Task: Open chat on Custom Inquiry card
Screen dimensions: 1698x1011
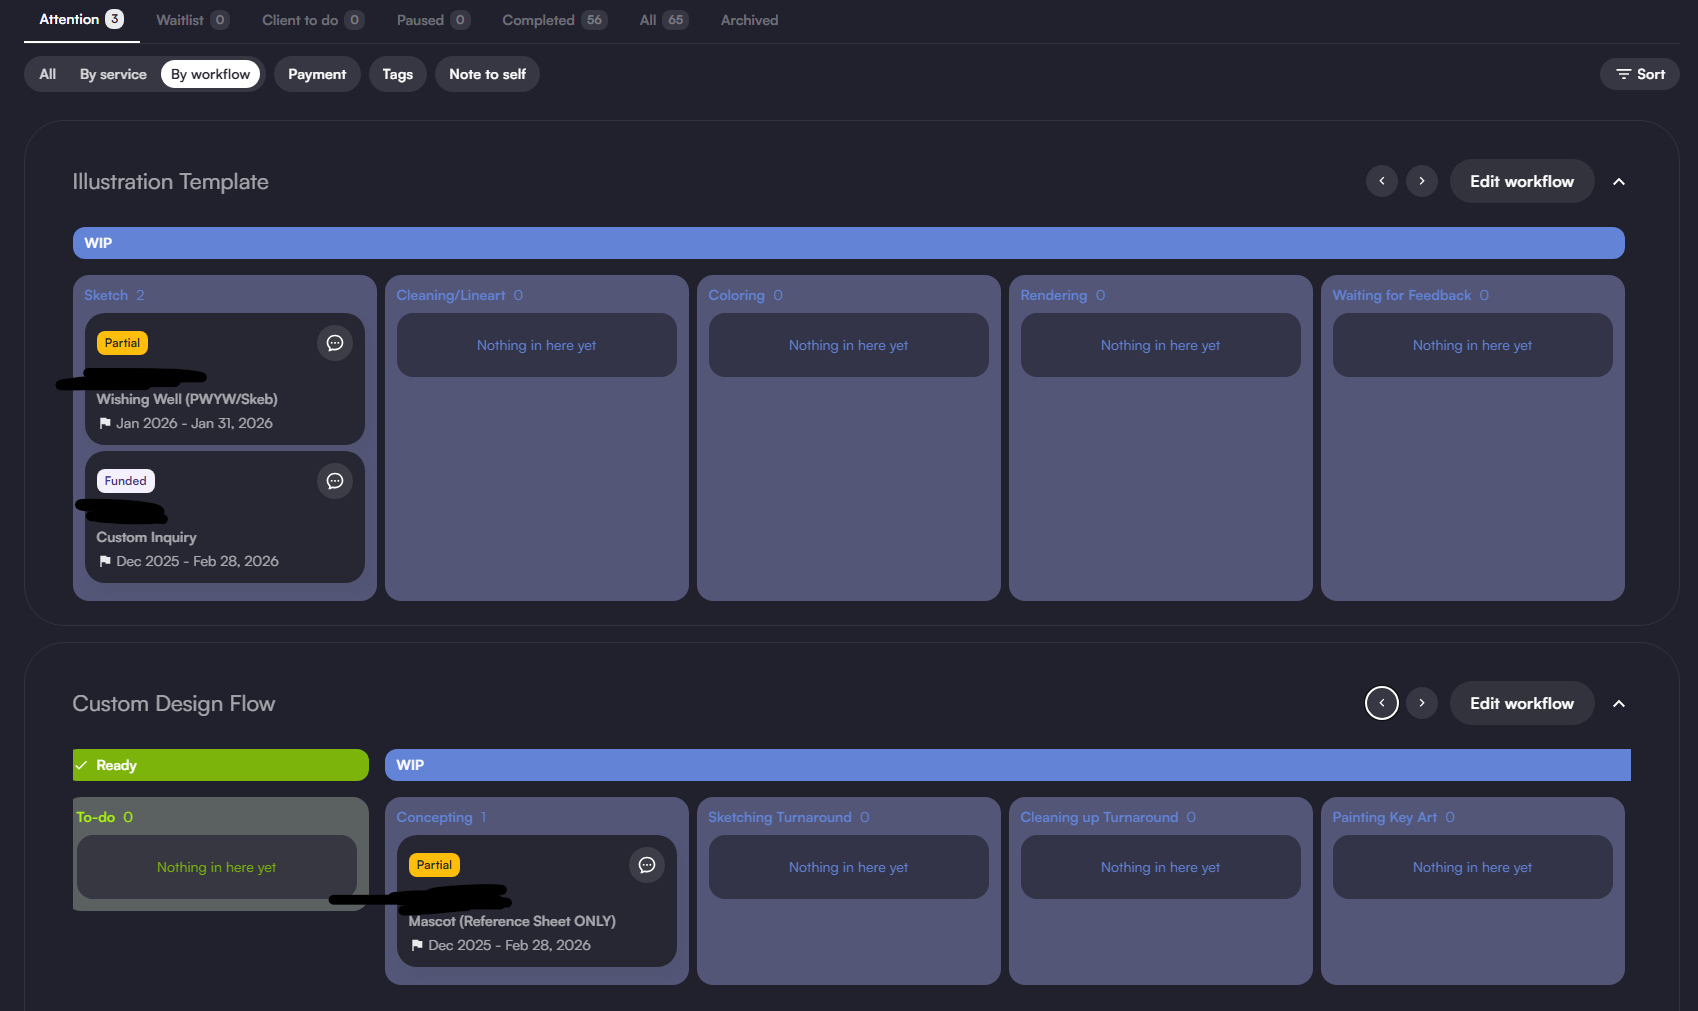Action: point(335,481)
